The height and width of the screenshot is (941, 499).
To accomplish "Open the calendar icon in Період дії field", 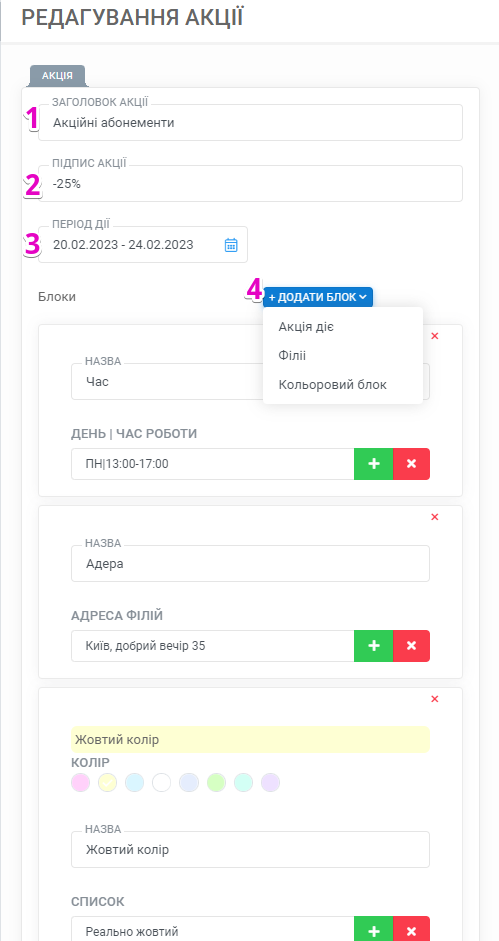I will point(231,245).
